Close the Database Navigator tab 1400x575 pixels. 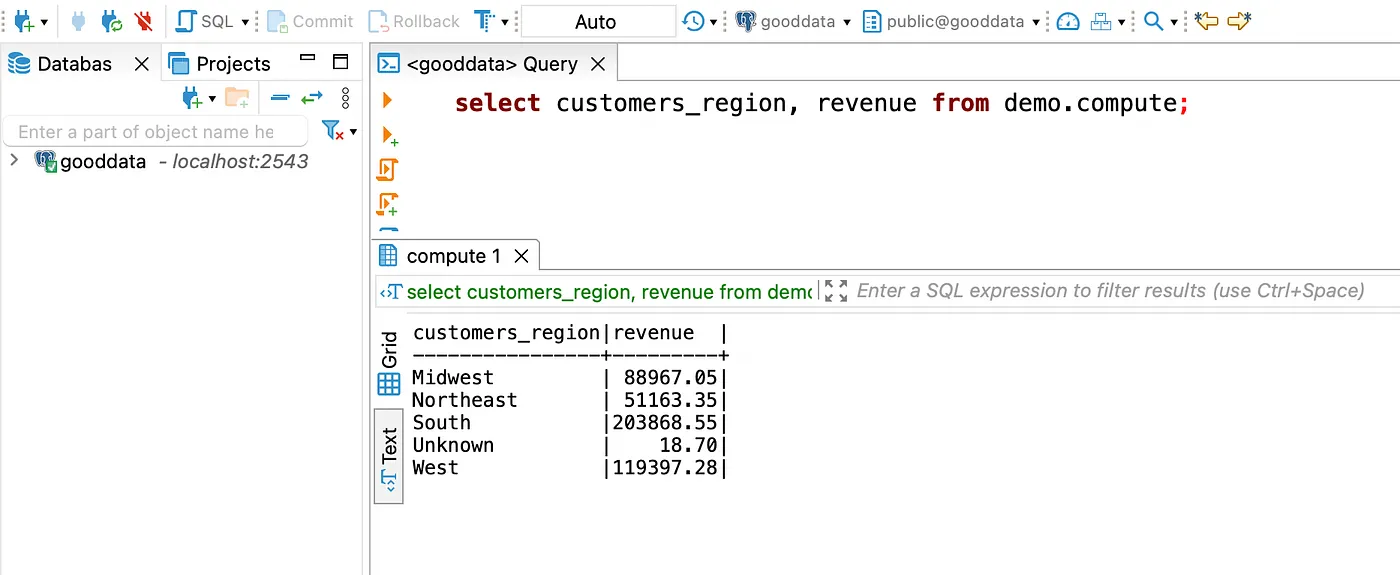pos(142,64)
